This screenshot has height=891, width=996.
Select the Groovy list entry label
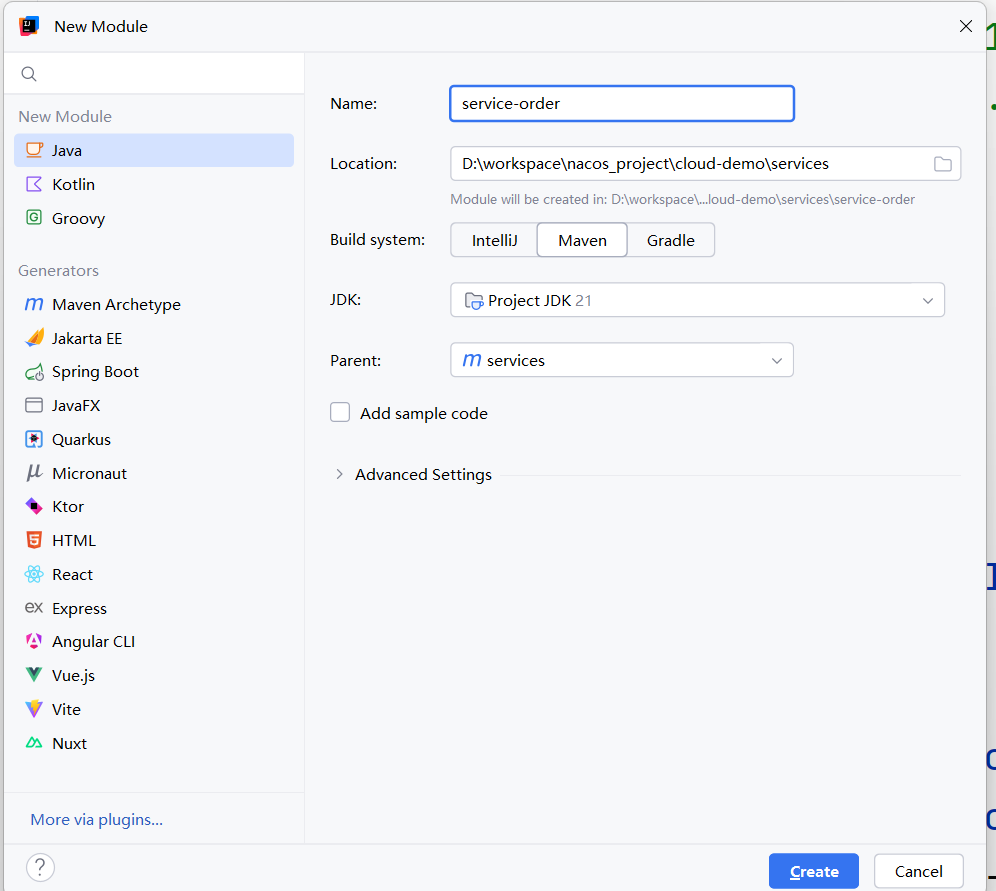[78, 218]
